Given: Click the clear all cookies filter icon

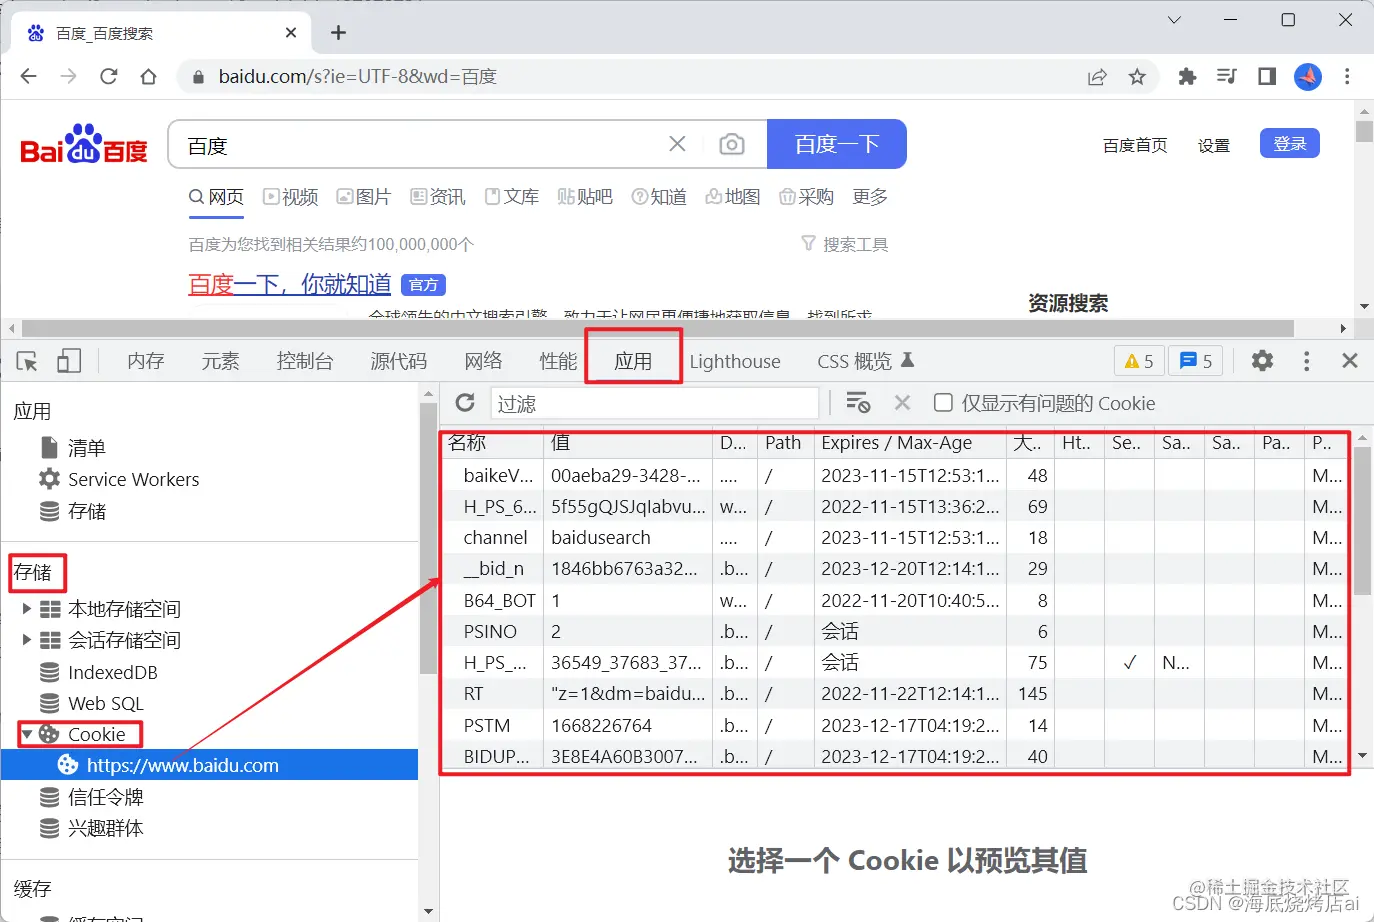Looking at the screenshot, I should click(x=857, y=403).
